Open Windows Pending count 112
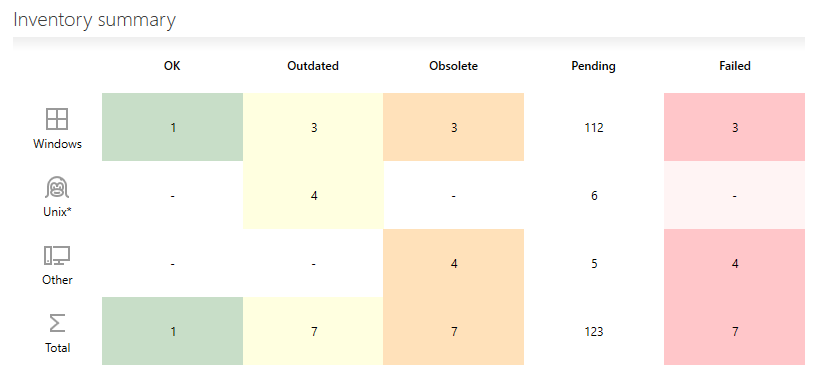This screenshot has width=823, height=381. (x=594, y=128)
